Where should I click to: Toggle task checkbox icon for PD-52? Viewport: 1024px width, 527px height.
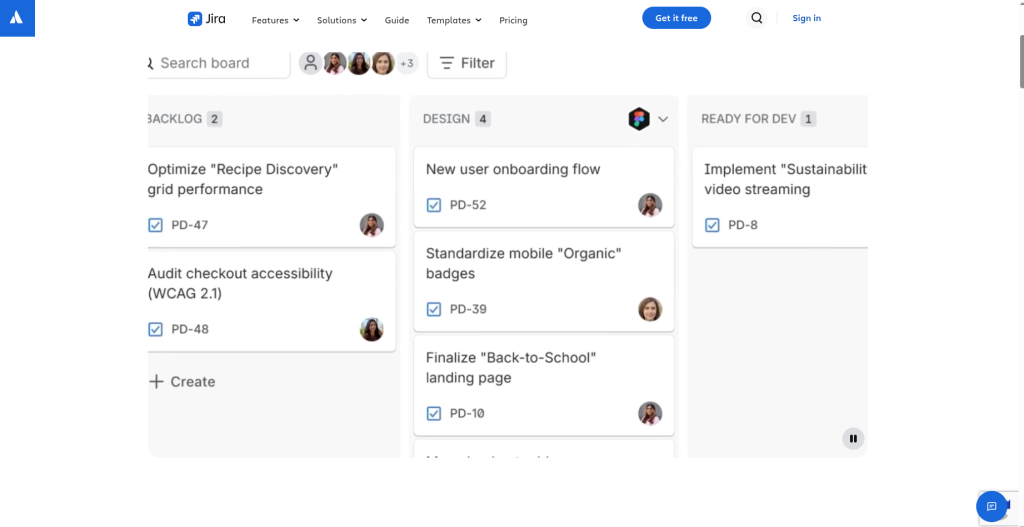[x=434, y=205]
